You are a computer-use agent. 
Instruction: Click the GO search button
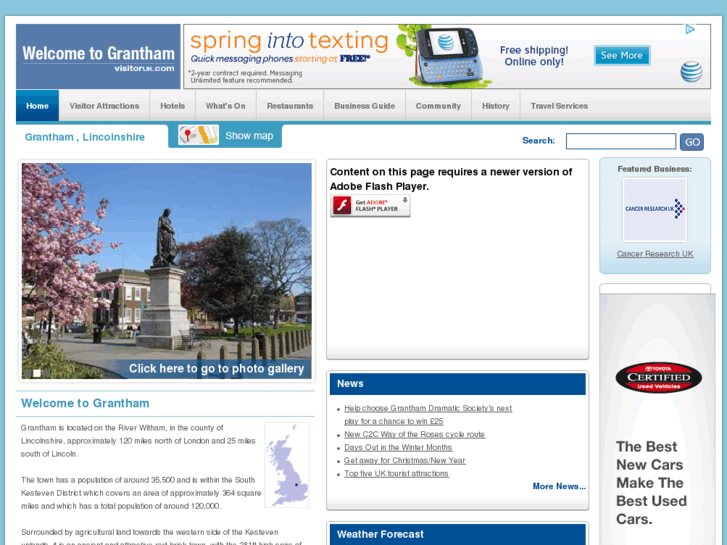(692, 142)
